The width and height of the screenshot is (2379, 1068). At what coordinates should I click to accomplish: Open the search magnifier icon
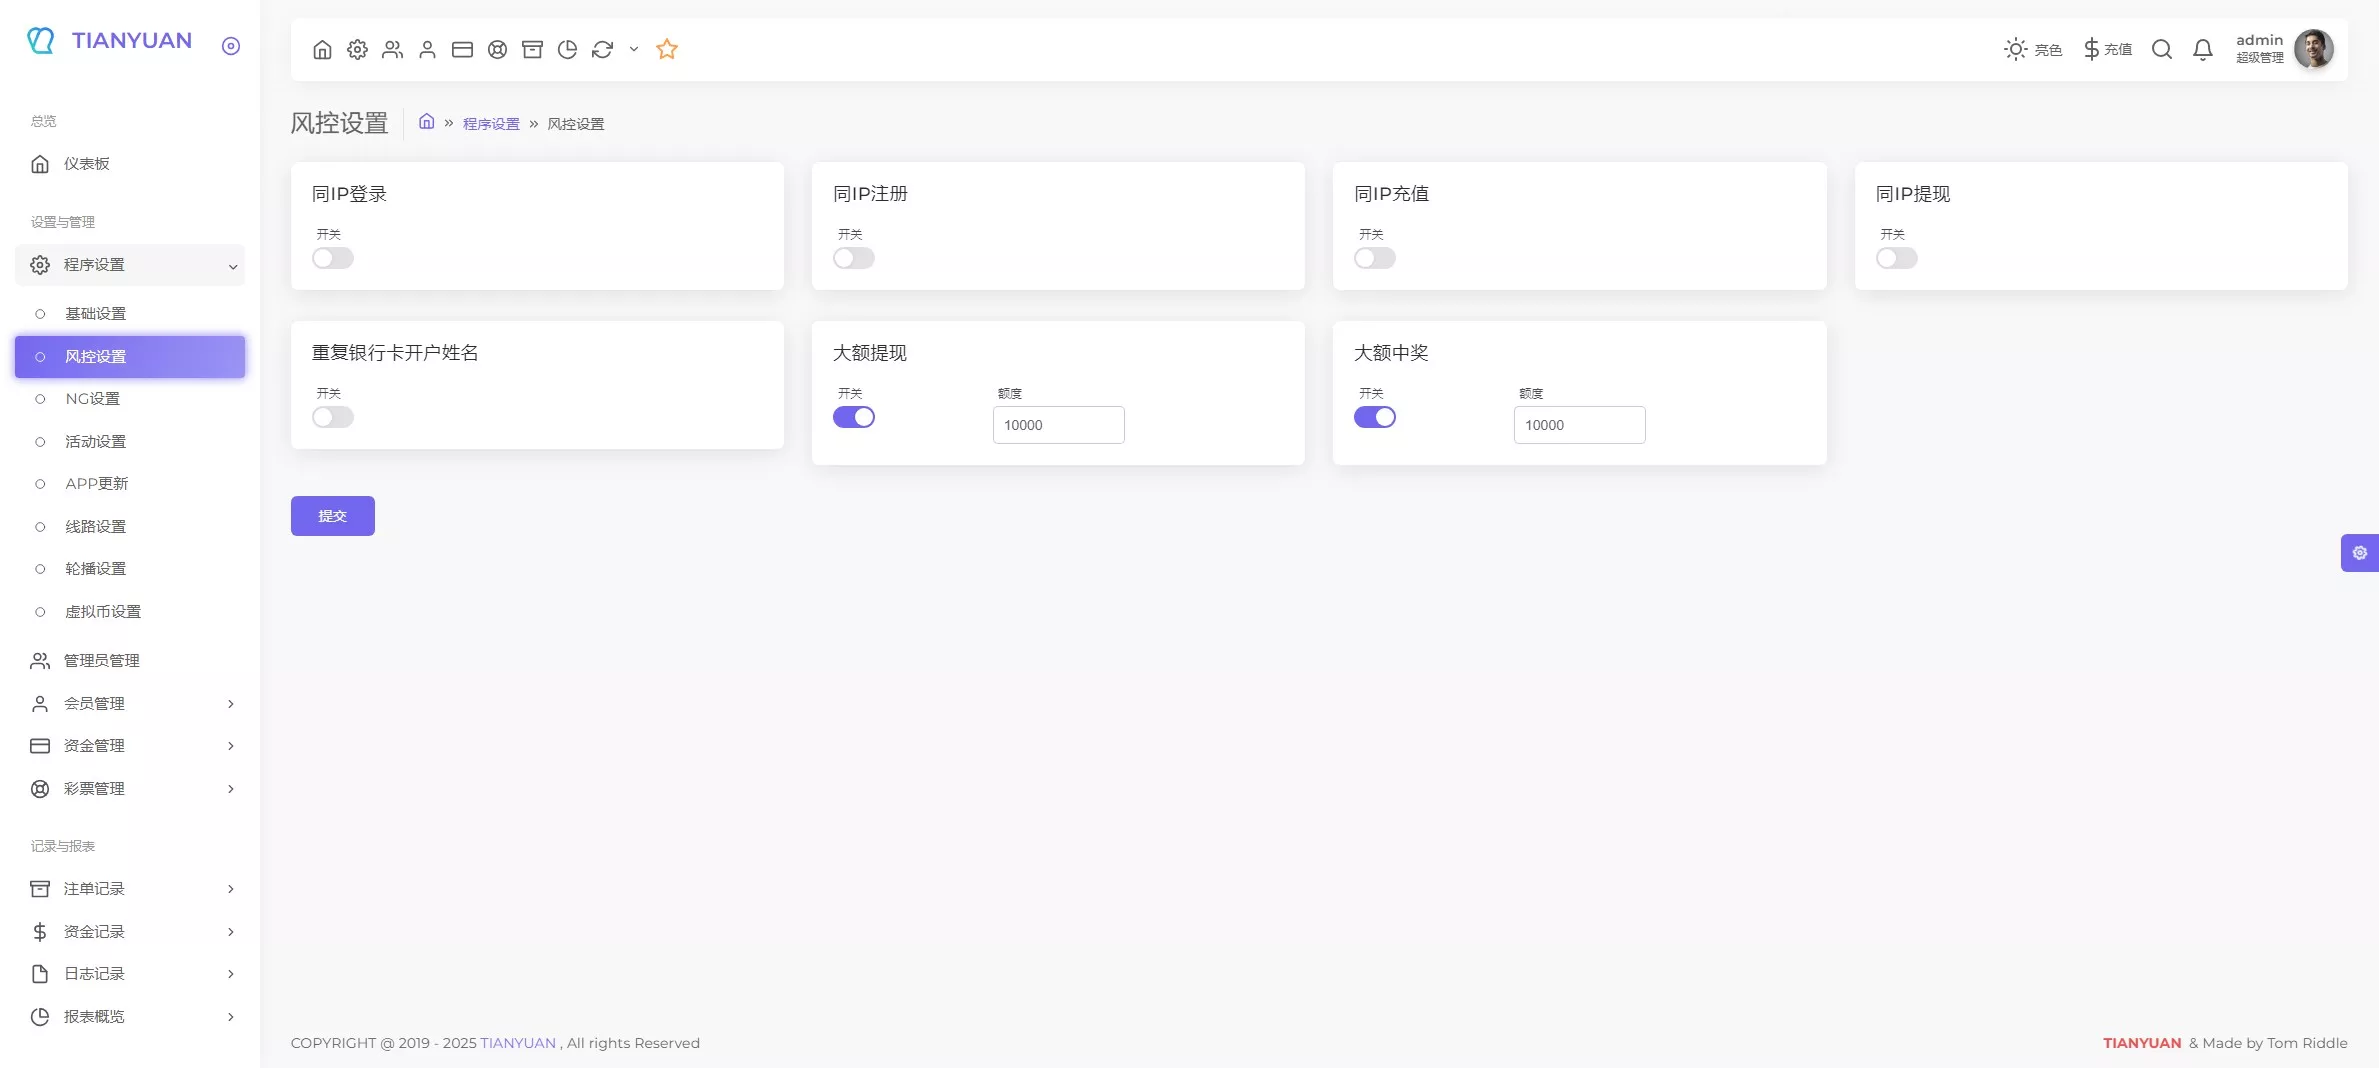coord(2162,49)
